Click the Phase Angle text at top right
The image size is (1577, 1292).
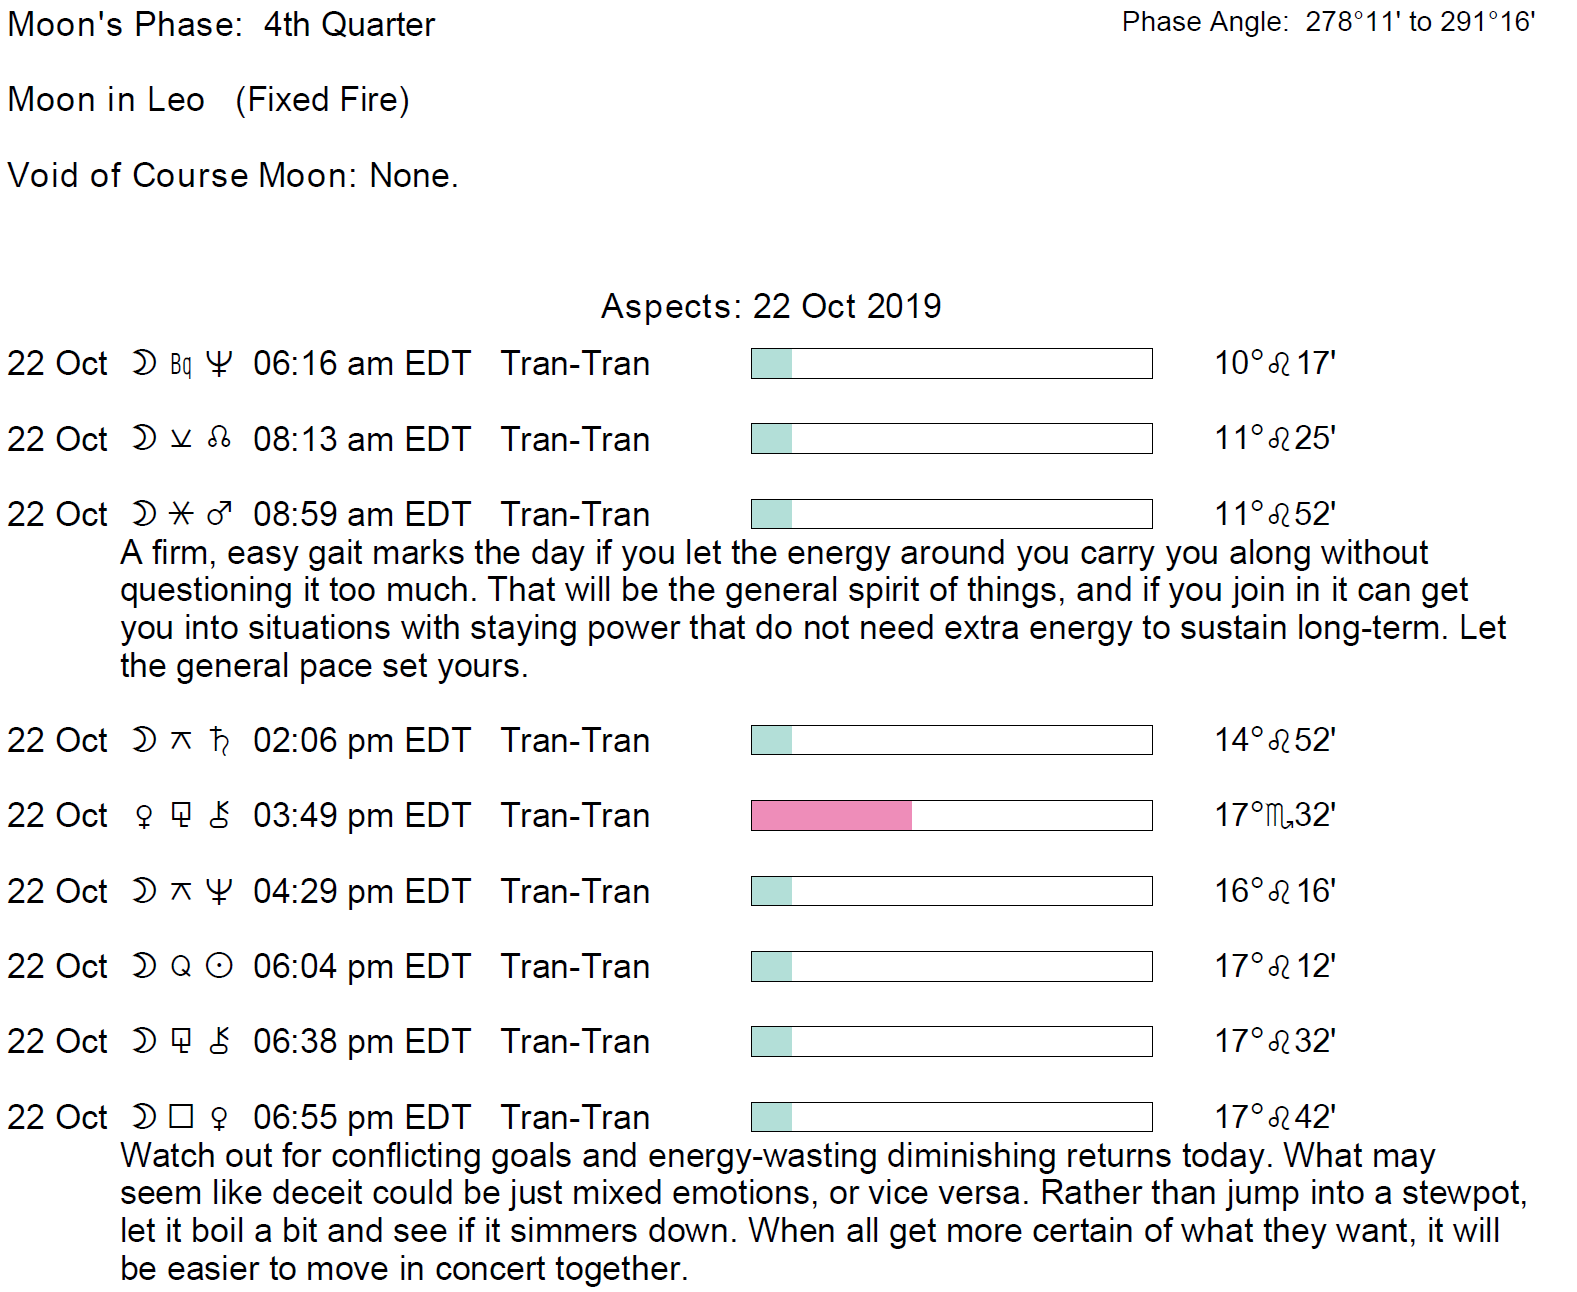point(1328,22)
